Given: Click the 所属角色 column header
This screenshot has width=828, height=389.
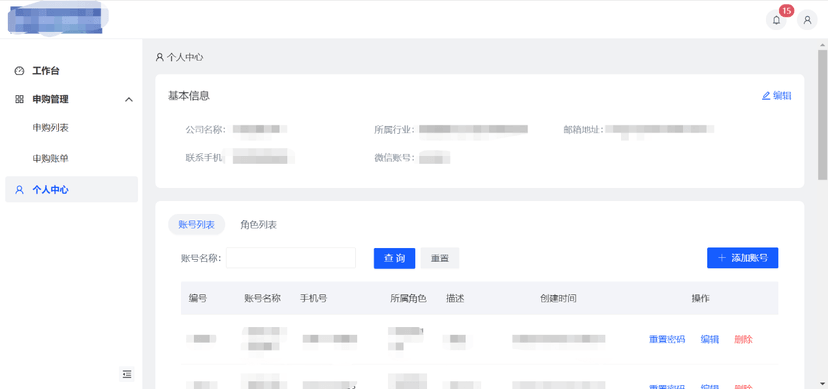Looking at the screenshot, I should pyautogui.click(x=408, y=298).
